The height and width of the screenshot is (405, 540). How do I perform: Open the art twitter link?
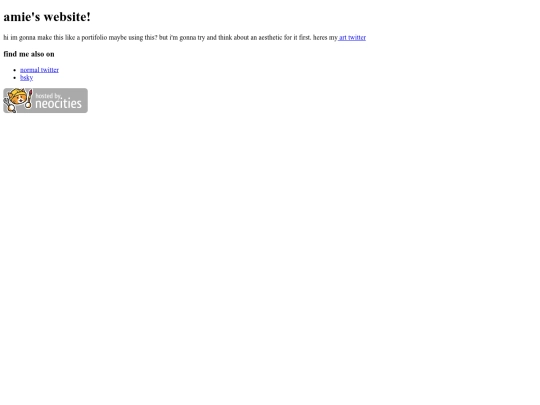coord(352,38)
